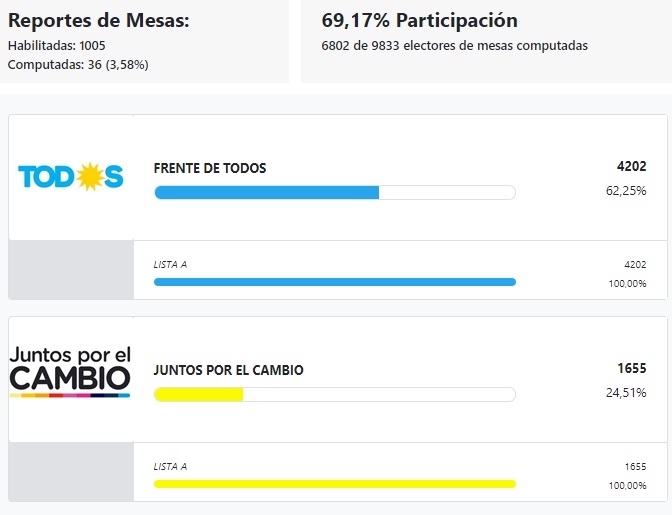The image size is (672, 515).
Task: Click the 69,17% Participación heading
Action: pyautogui.click(x=420, y=20)
